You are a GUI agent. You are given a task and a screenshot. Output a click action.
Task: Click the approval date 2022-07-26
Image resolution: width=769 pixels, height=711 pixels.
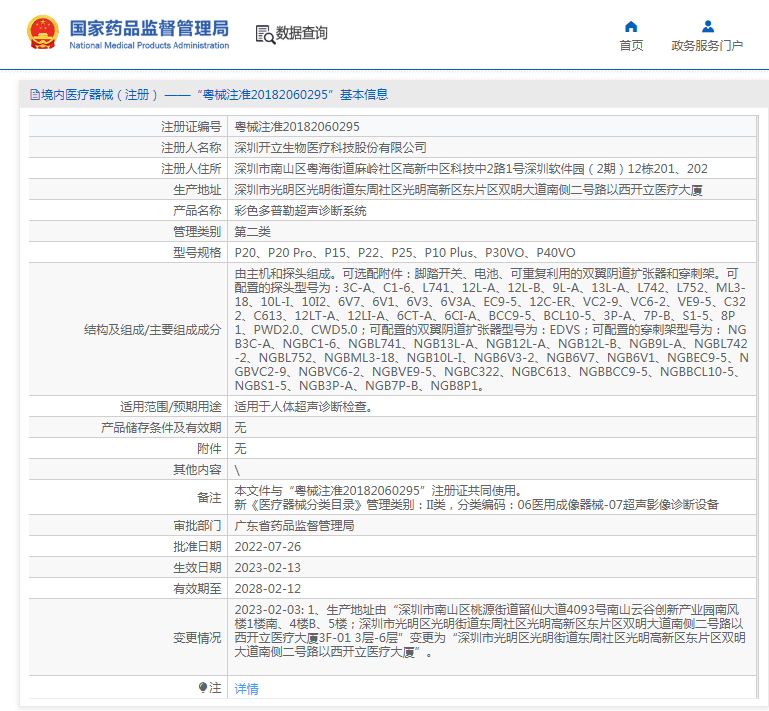click(x=267, y=547)
